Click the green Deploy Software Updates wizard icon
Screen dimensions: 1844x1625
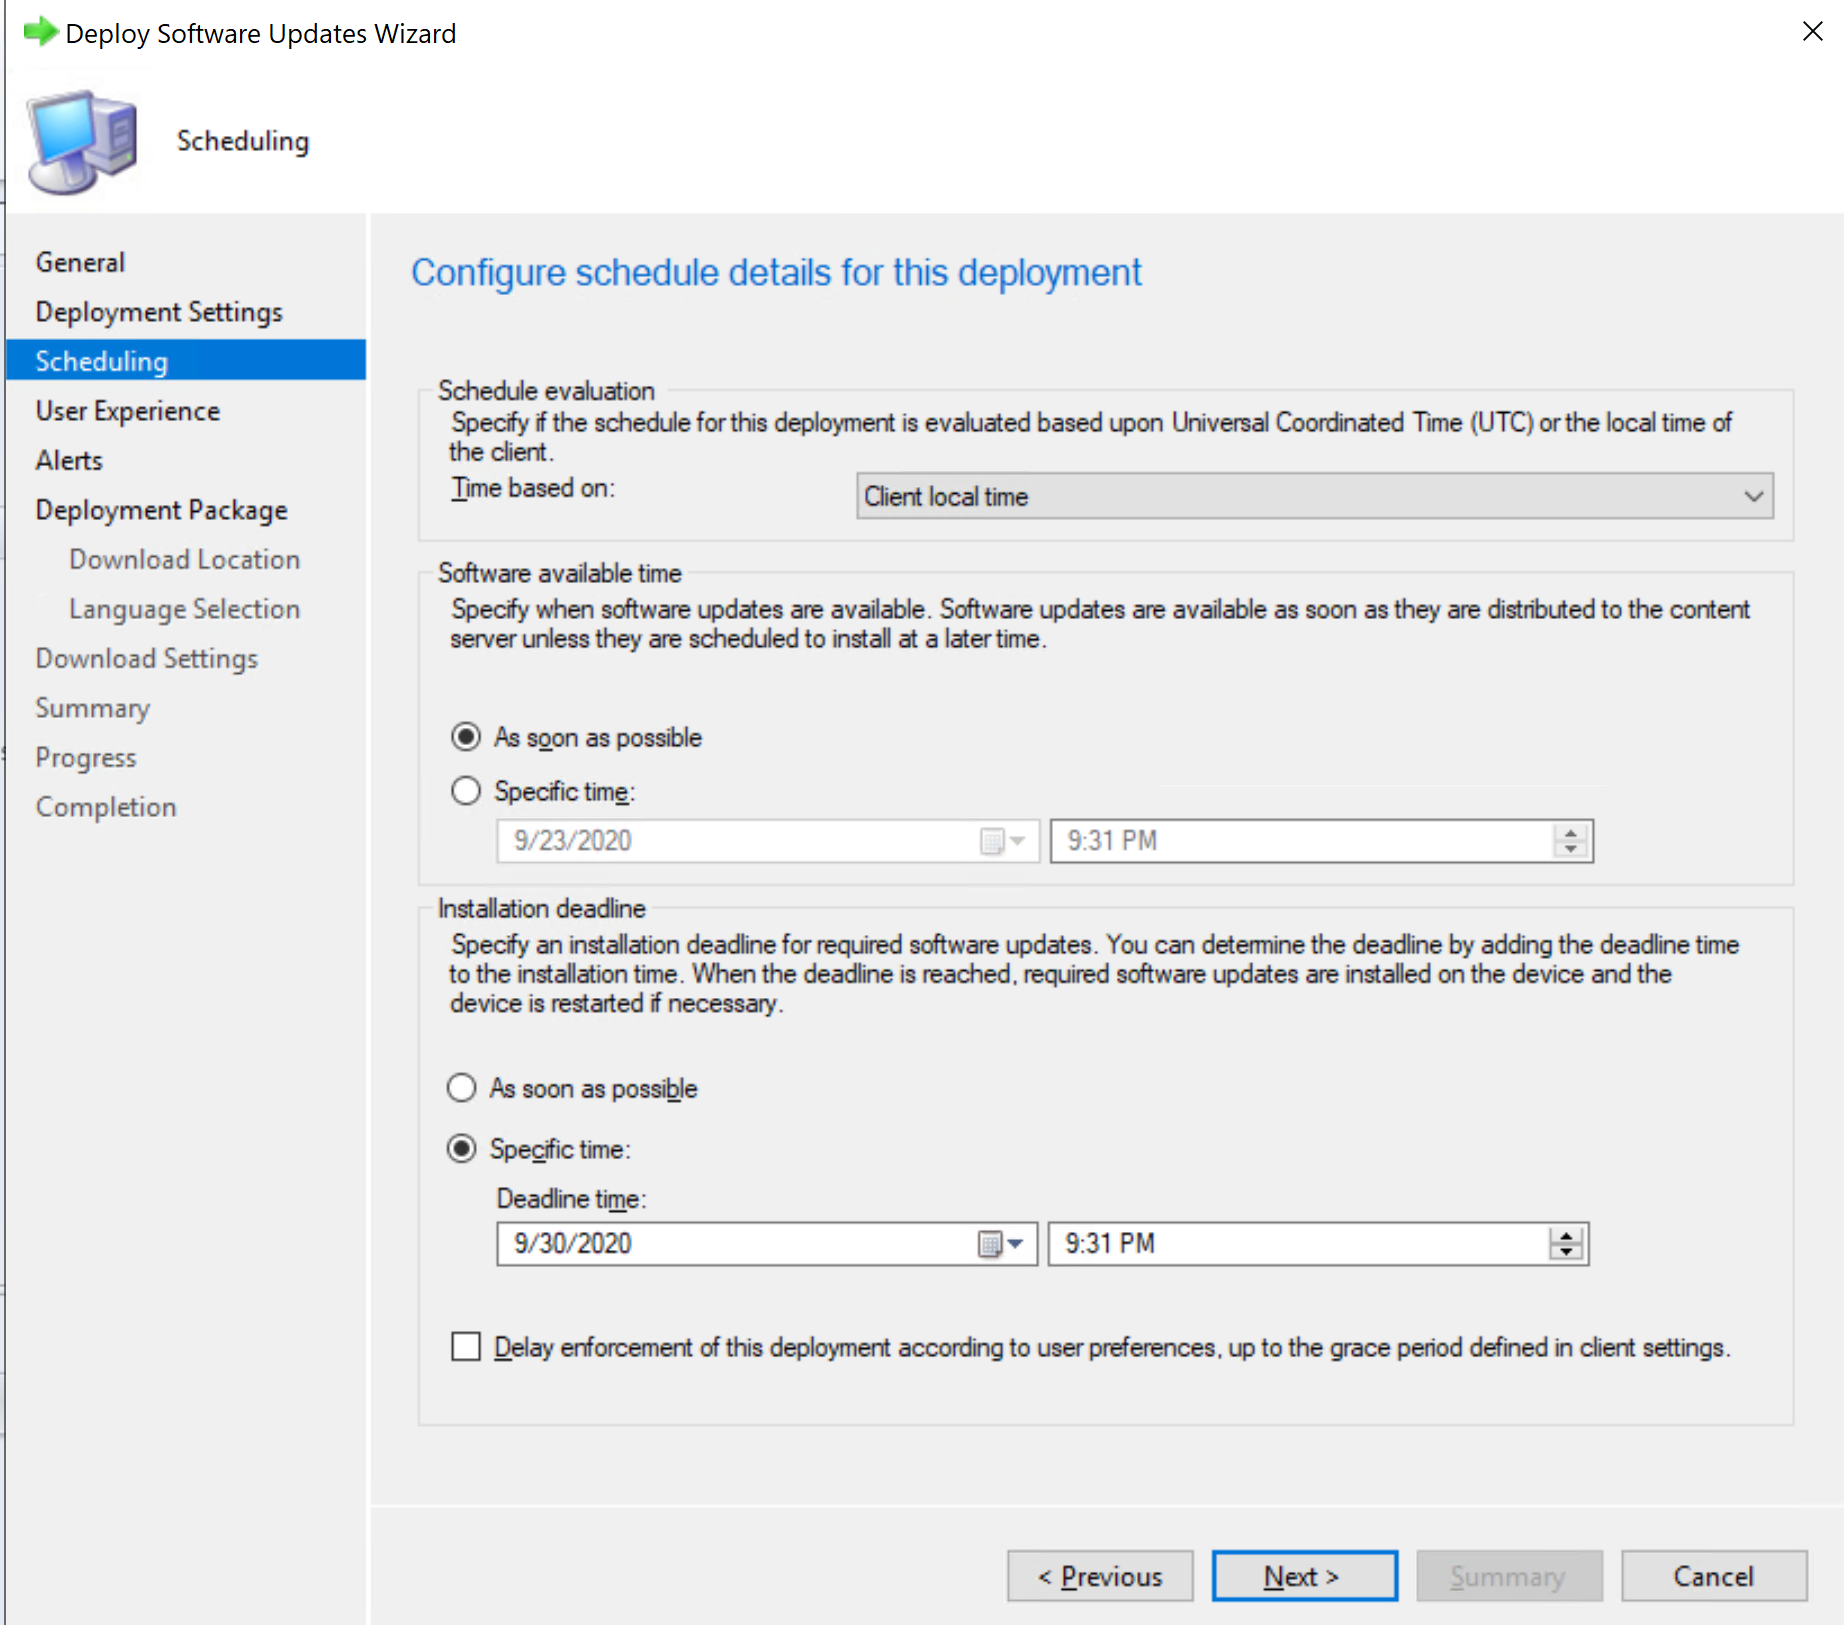tap(40, 31)
